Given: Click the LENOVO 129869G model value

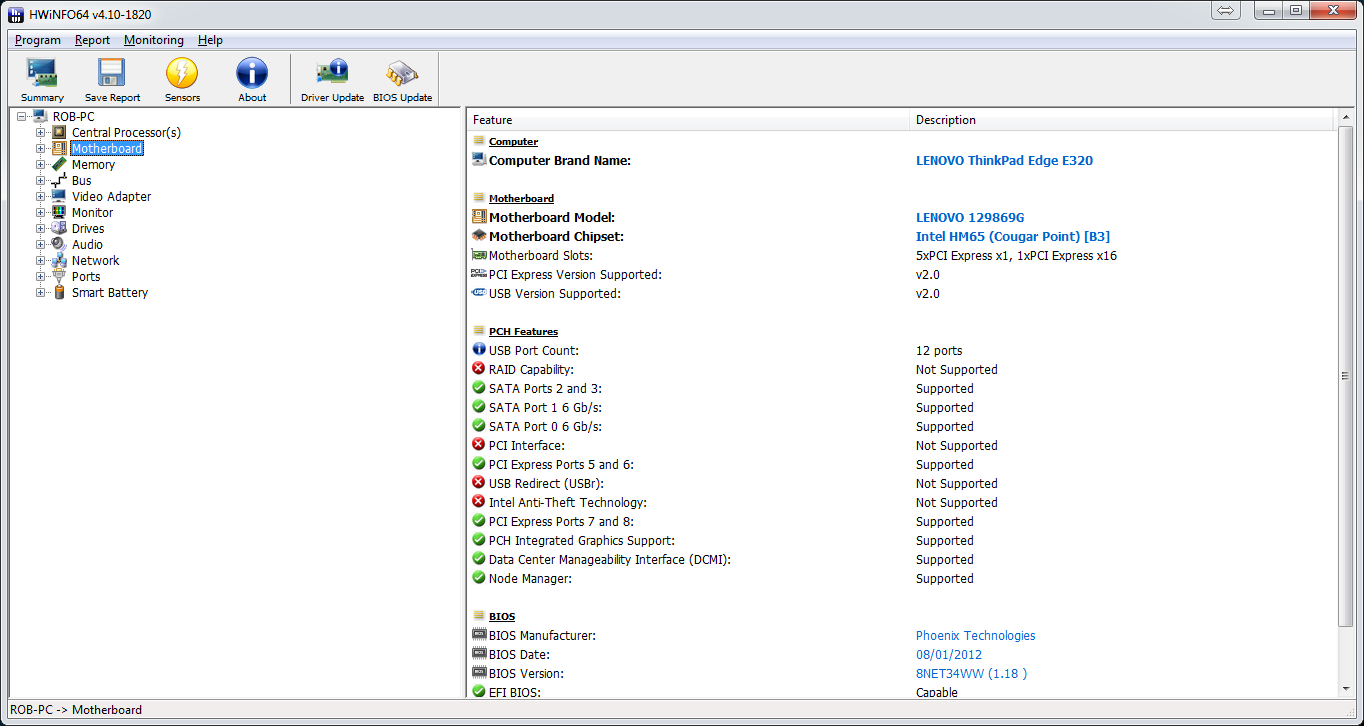Looking at the screenshot, I should (x=970, y=217).
